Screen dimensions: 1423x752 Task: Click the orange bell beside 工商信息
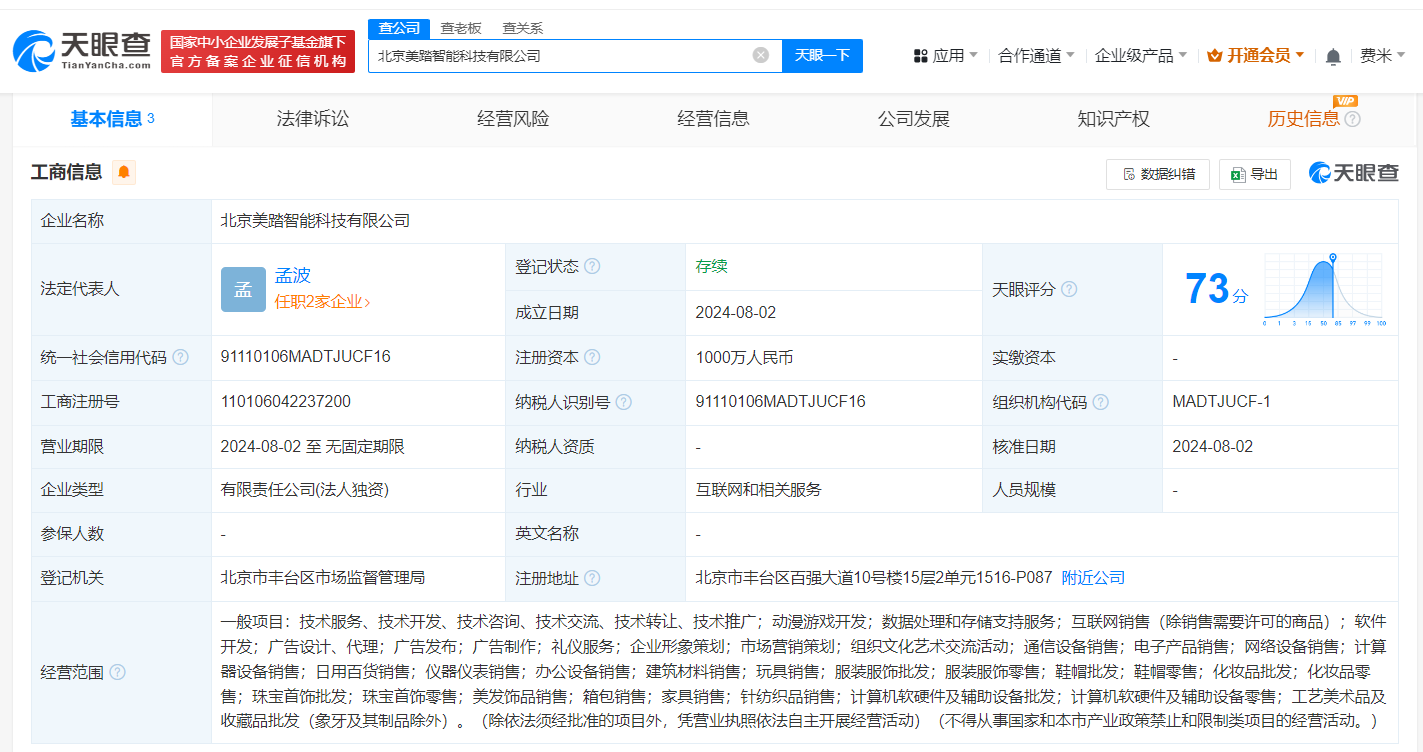pos(124,171)
